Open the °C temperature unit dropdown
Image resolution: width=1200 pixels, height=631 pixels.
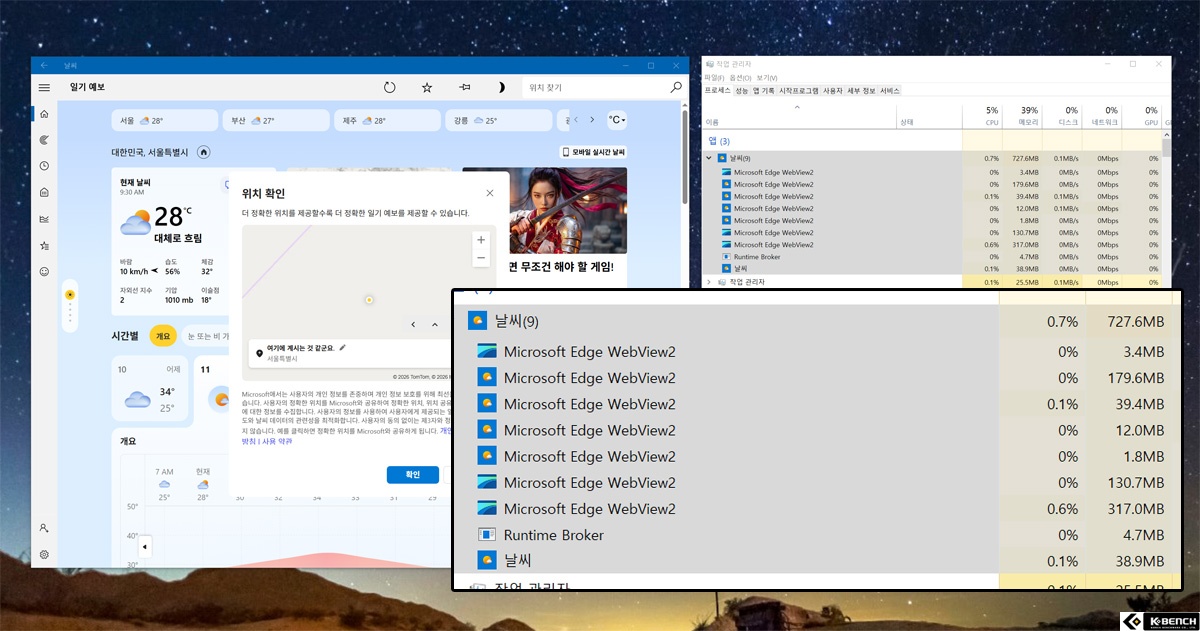(617, 120)
